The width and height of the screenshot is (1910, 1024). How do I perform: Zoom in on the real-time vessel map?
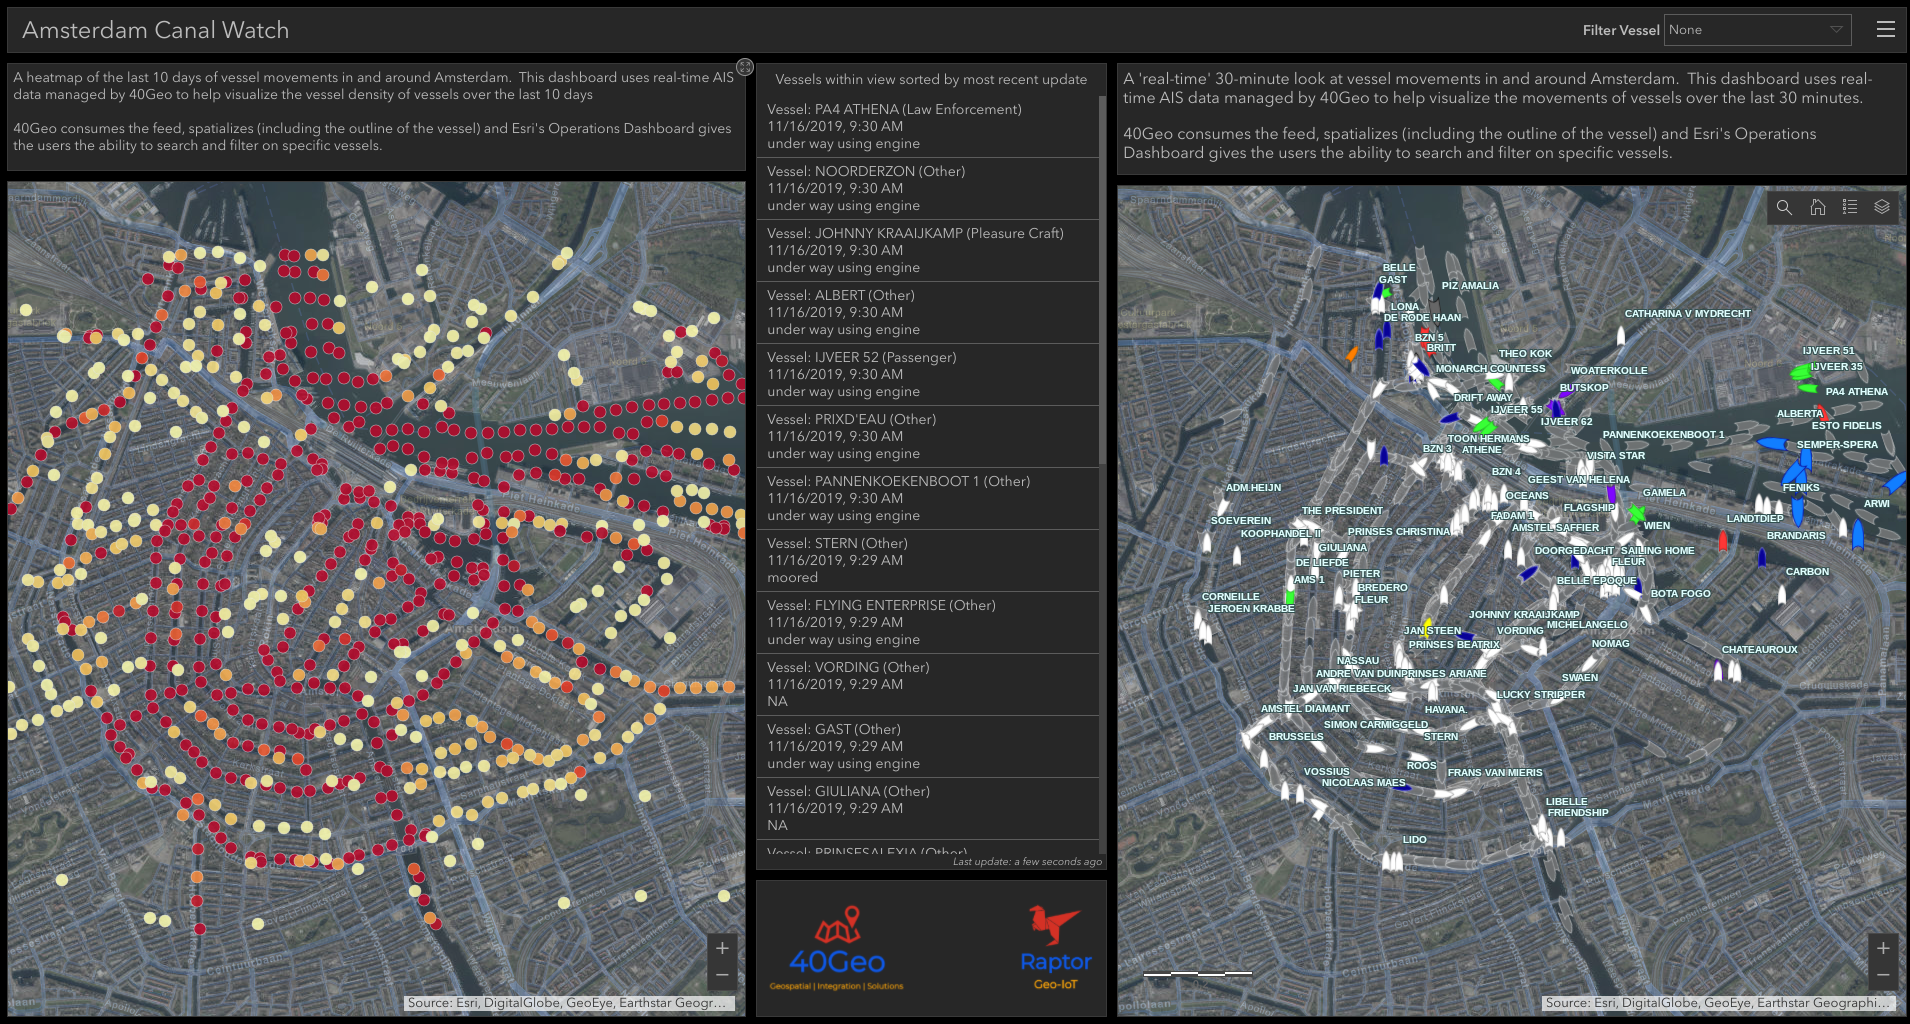[x=1883, y=947]
